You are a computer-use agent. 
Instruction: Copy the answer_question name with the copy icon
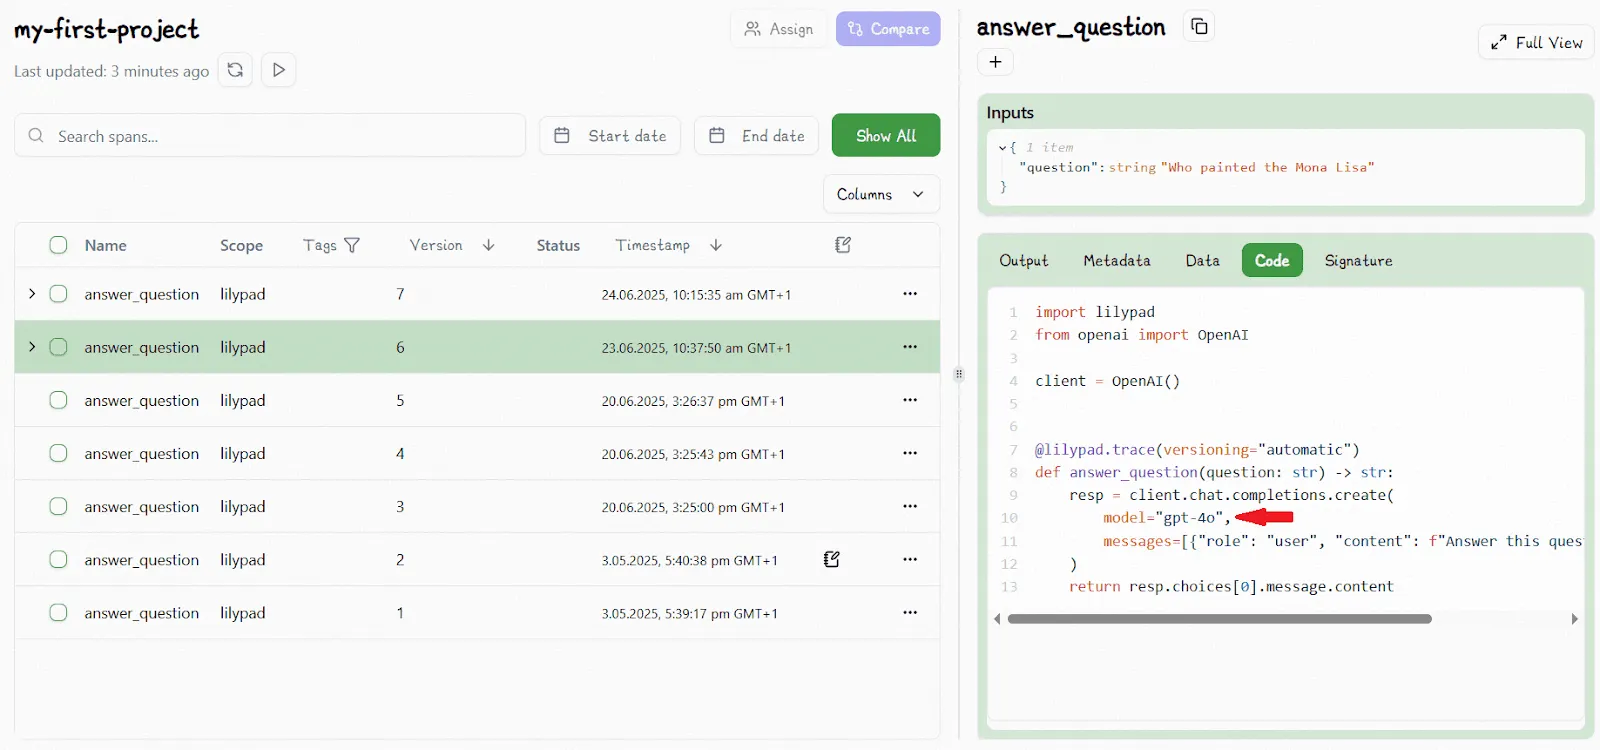[1199, 27]
